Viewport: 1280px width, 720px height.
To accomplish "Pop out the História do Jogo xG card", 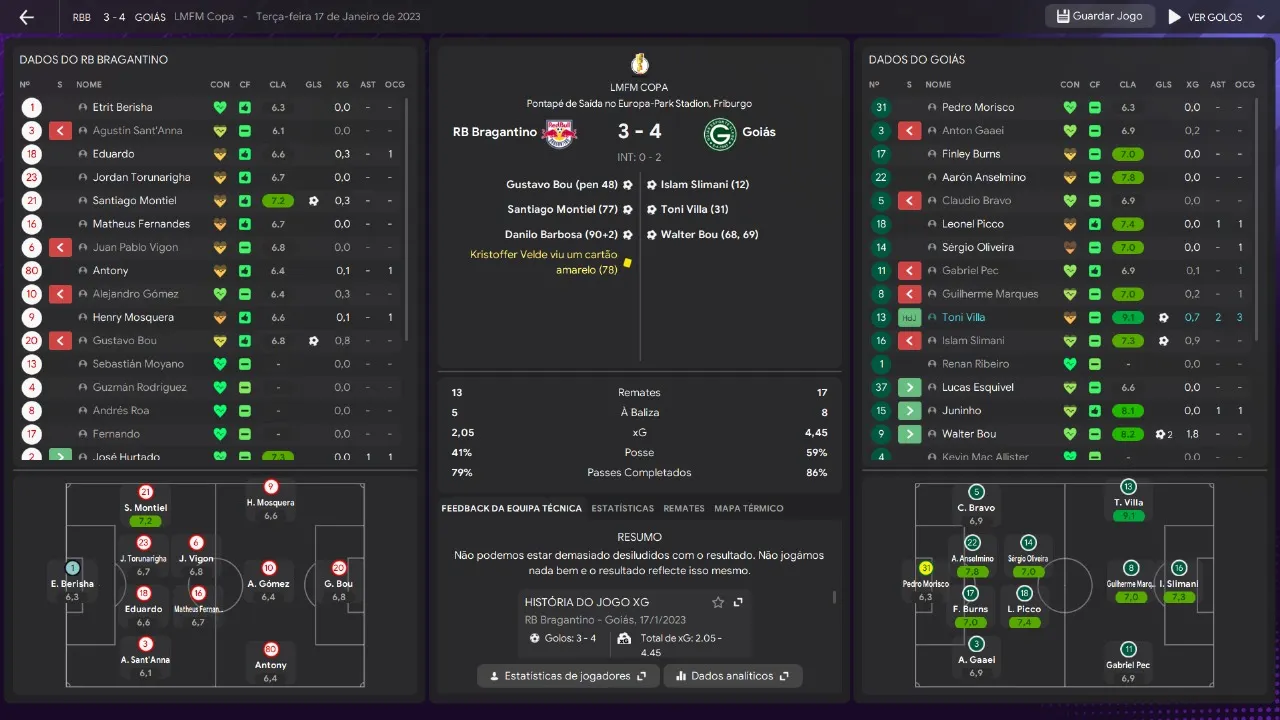I will pos(738,602).
